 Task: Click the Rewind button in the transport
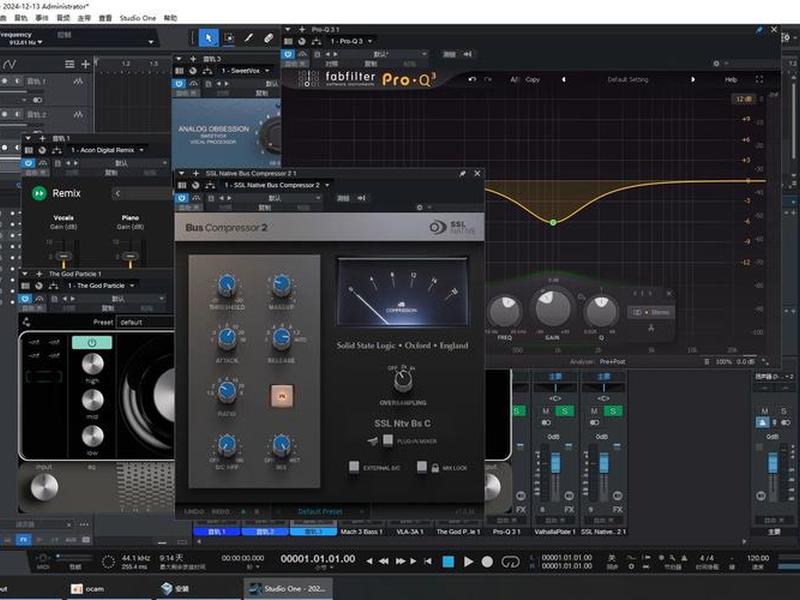coord(384,561)
